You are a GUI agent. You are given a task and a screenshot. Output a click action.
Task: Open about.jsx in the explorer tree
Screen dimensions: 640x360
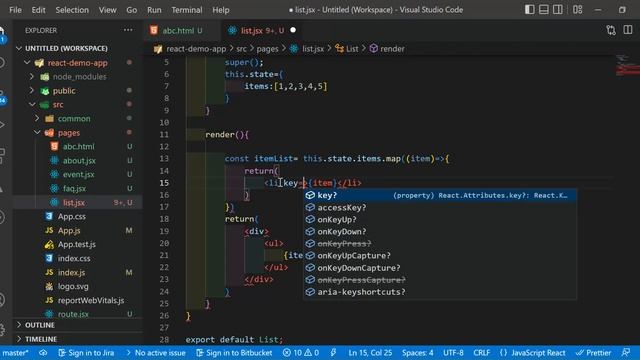click(79, 160)
